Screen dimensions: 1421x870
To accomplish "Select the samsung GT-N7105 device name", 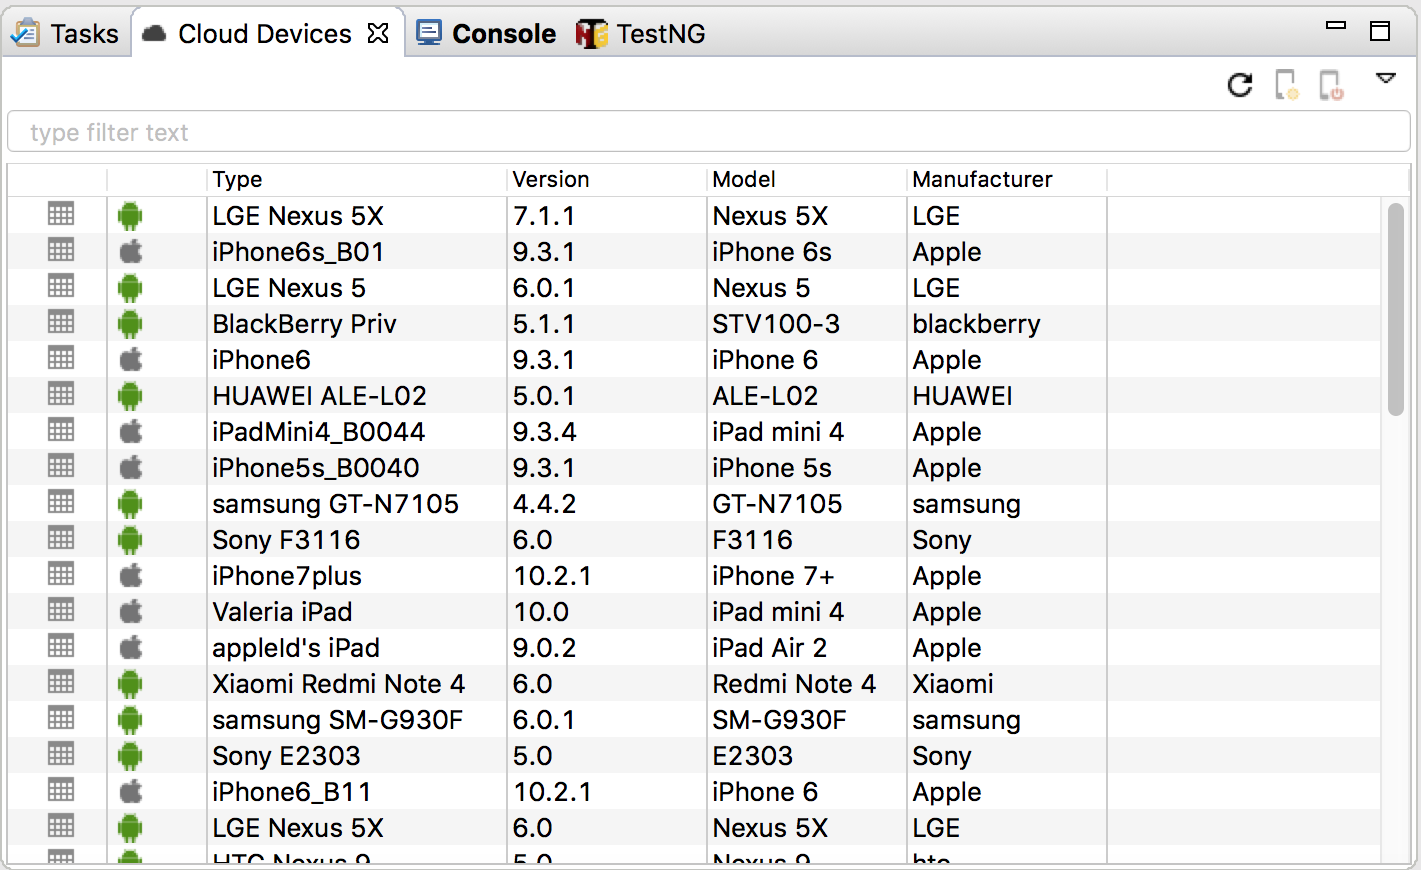I will click(x=335, y=504).
